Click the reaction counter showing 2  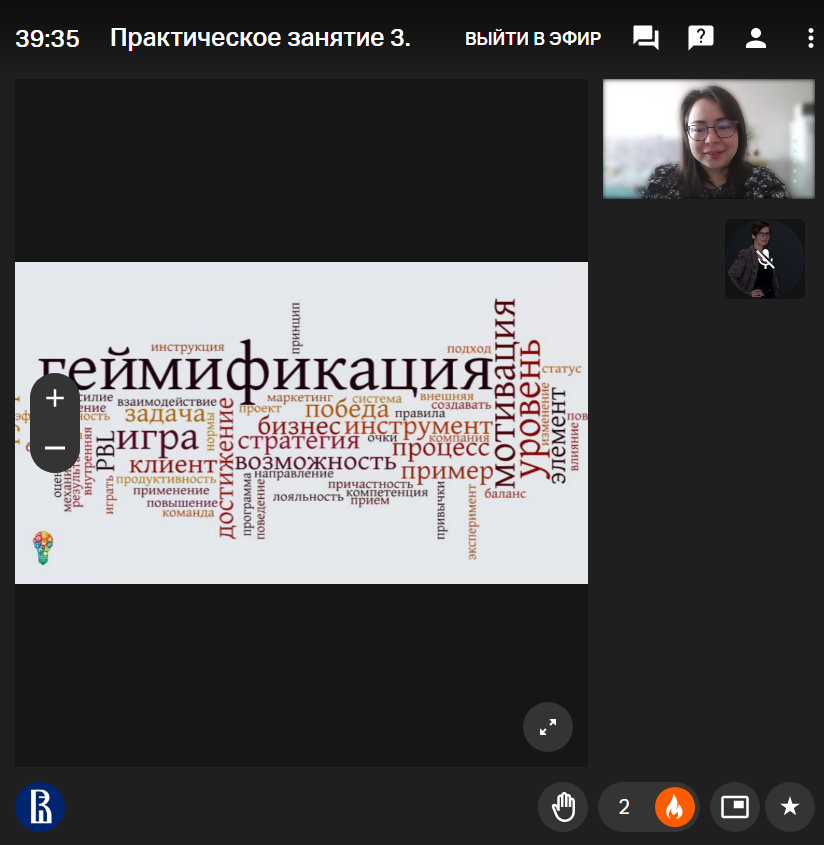point(624,807)
